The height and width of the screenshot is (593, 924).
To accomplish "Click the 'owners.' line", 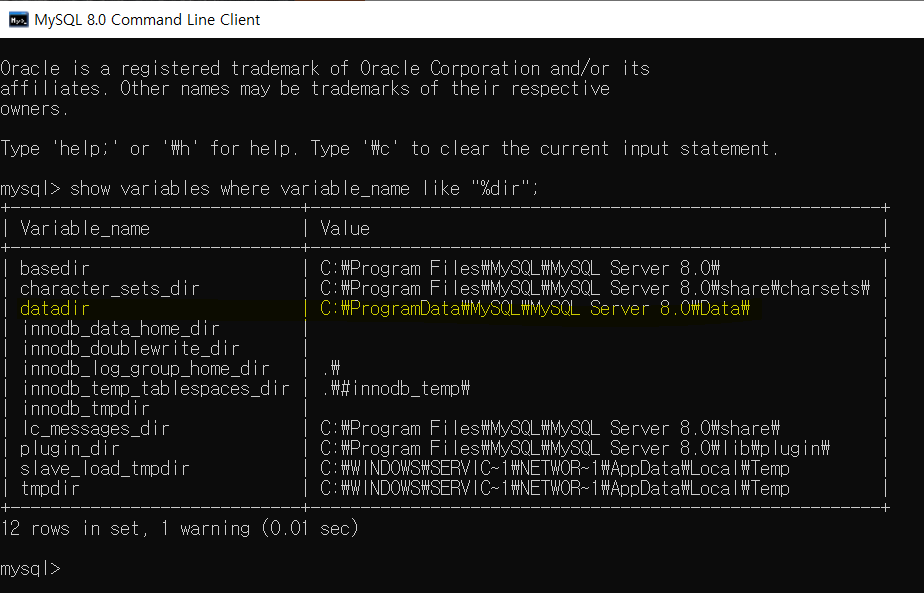I will (34, 109).
